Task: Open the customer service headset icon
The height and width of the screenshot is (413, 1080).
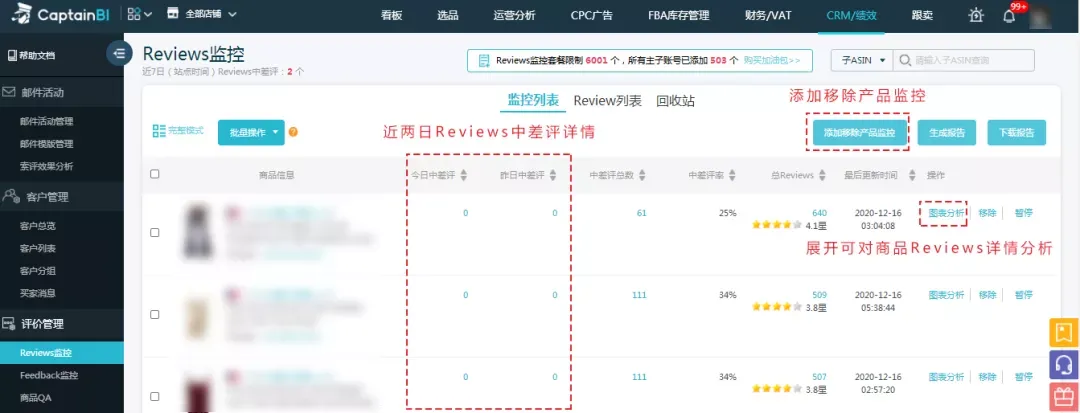Action: [x=1064, y=364]
